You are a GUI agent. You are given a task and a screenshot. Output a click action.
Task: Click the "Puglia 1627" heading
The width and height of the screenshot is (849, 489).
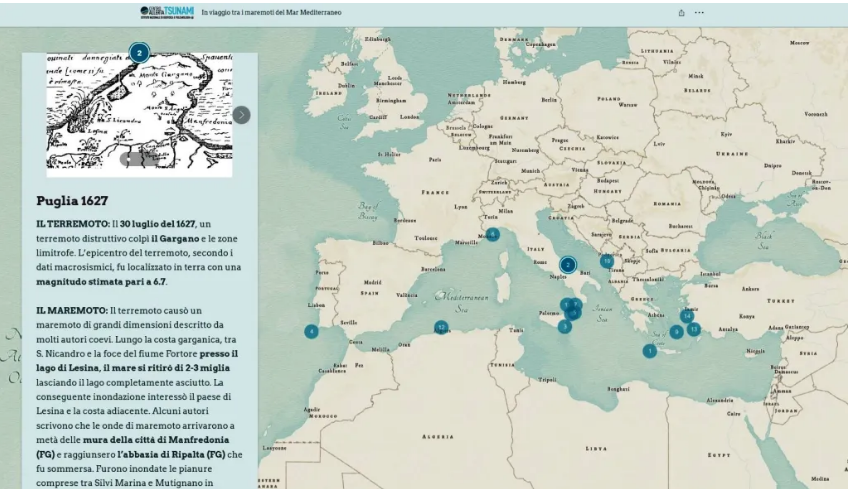pos(72,200)
